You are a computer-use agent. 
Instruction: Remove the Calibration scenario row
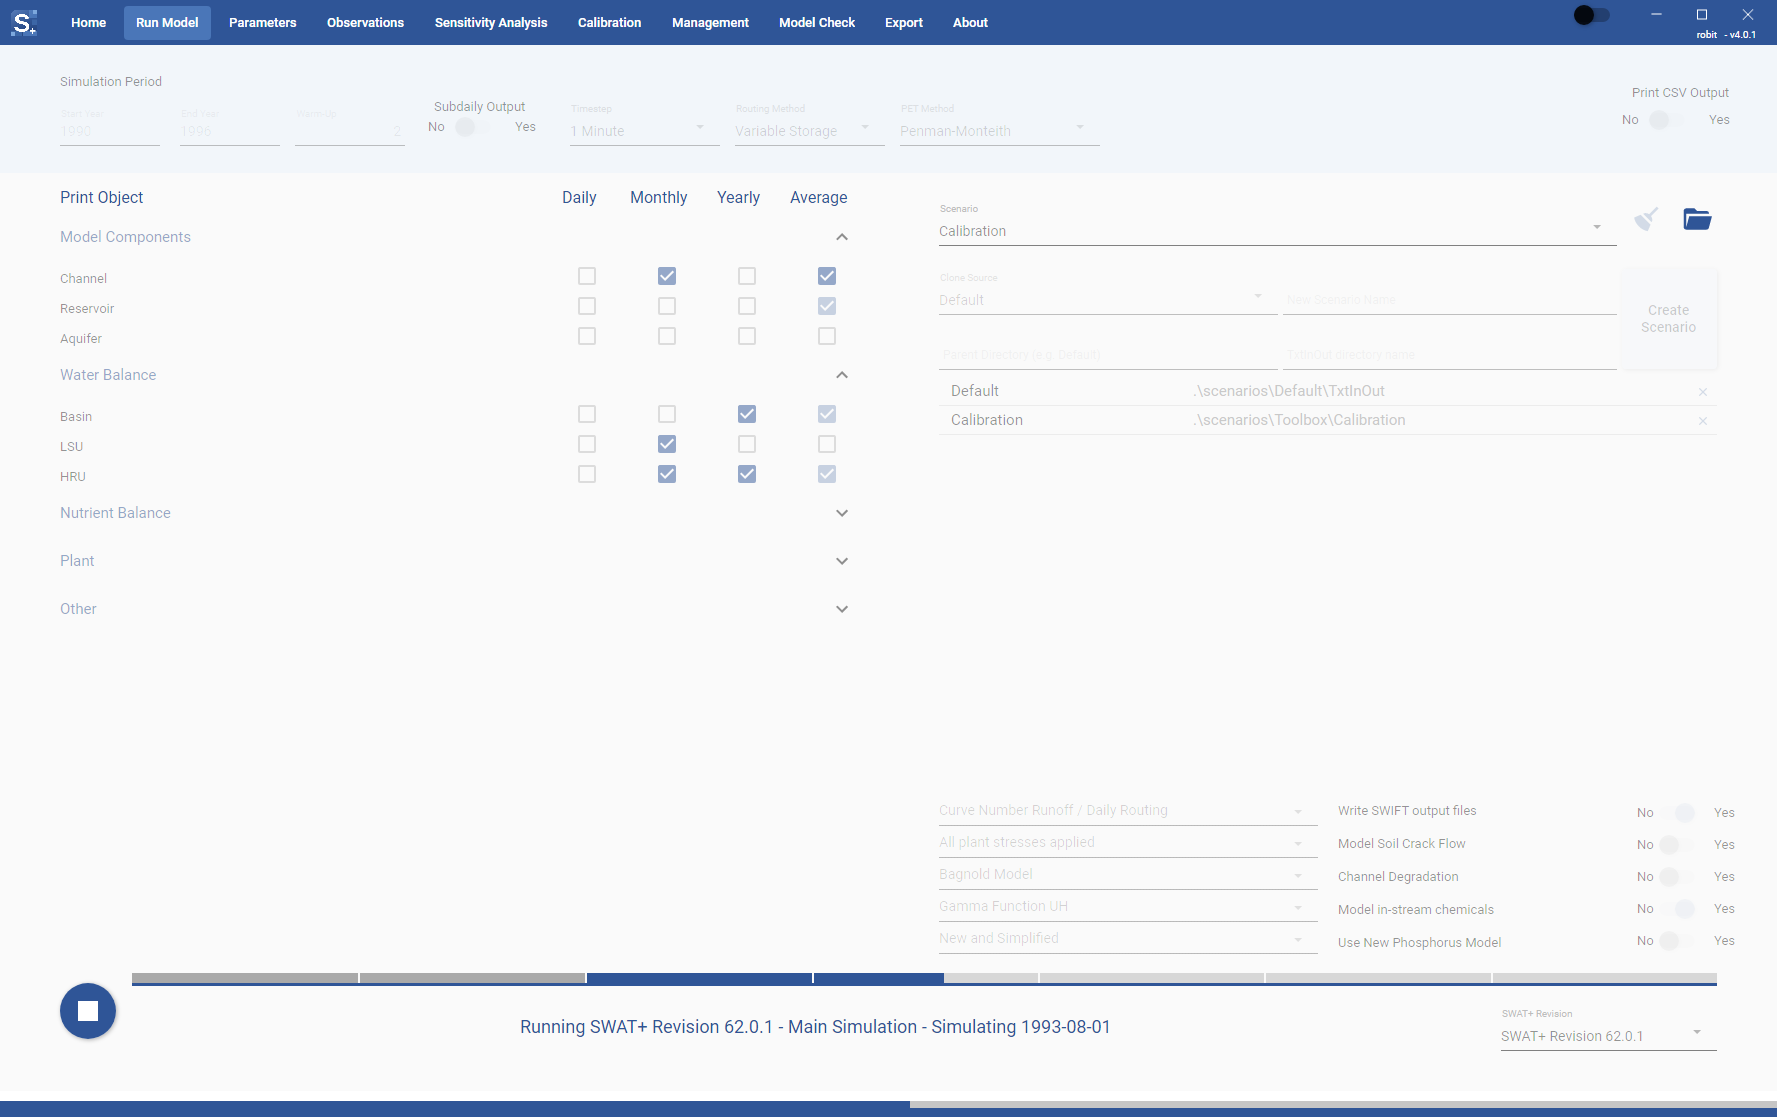[1702, 421]
